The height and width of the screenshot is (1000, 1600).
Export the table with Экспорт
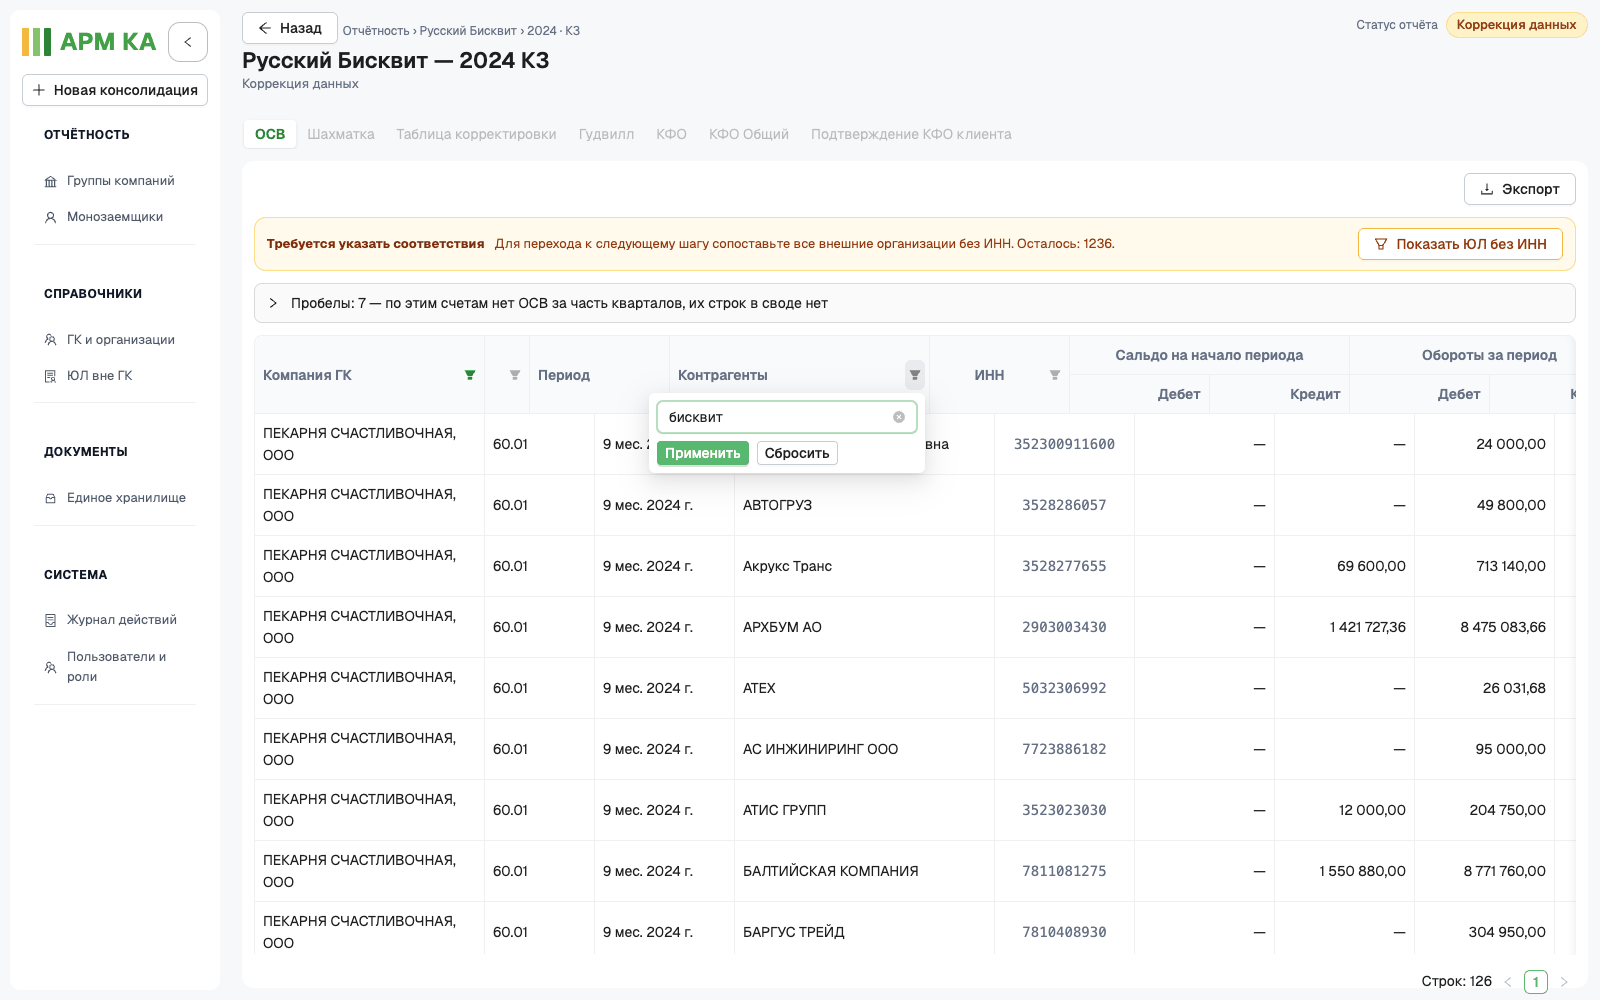1519,189
